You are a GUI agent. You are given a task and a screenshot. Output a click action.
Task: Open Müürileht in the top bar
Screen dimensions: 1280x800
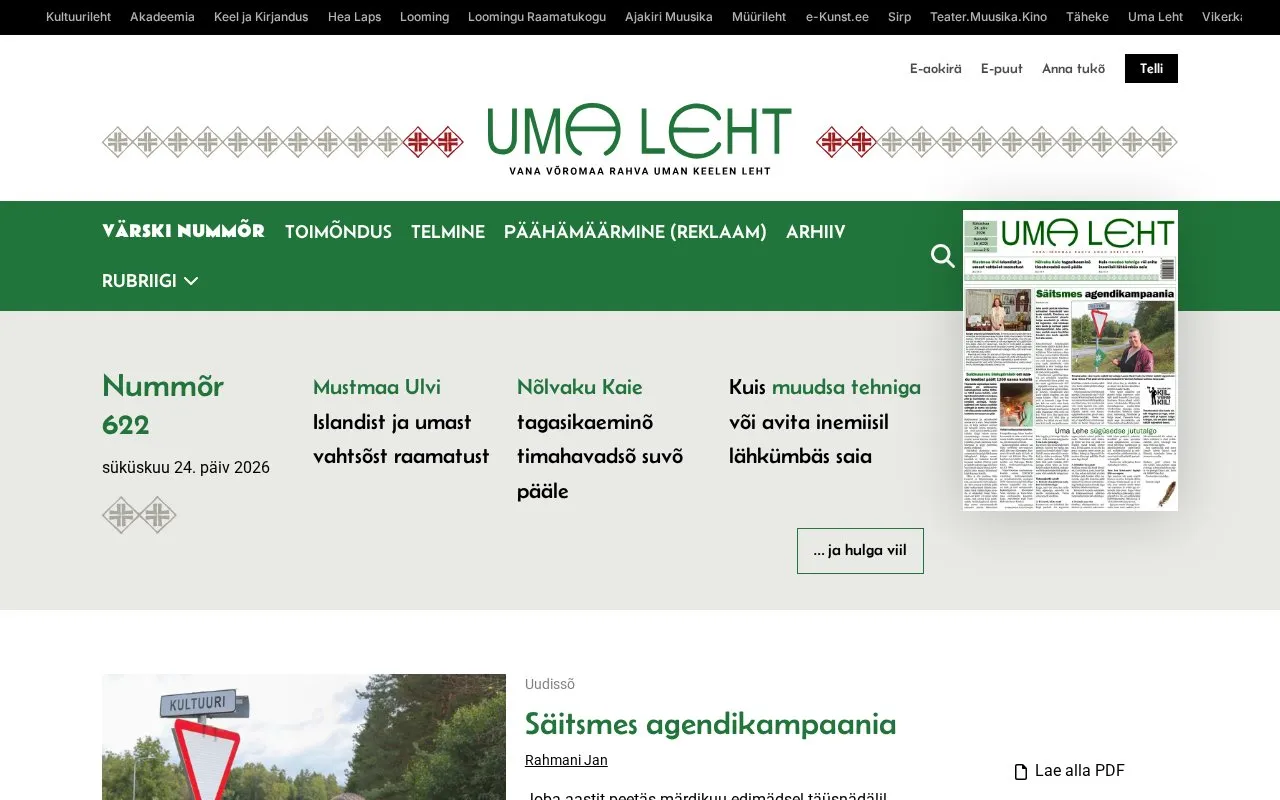click(x=759, y=17)
